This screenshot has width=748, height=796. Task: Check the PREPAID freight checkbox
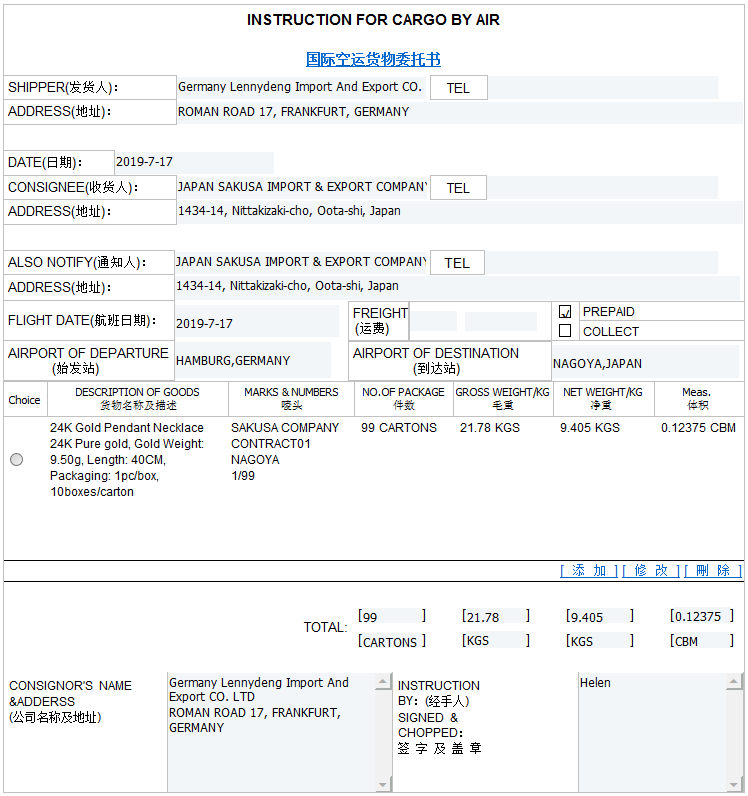tap(565, 312)
